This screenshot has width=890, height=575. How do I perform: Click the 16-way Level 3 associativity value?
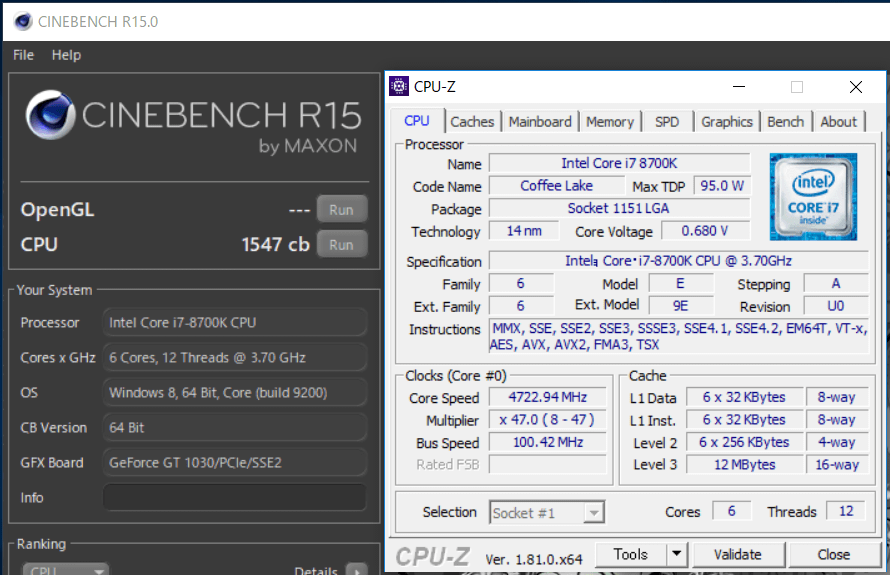coord(837,464)
